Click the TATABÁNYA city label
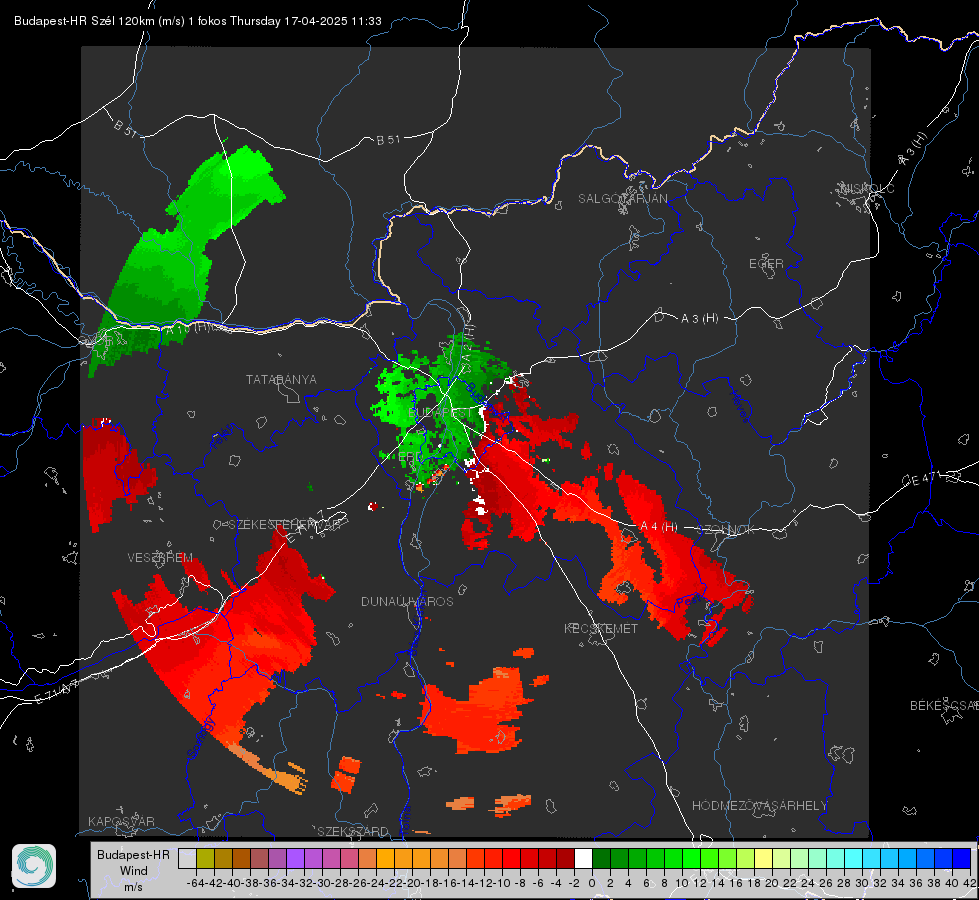The height and width of the screenshot is (900, 979). 281,379
